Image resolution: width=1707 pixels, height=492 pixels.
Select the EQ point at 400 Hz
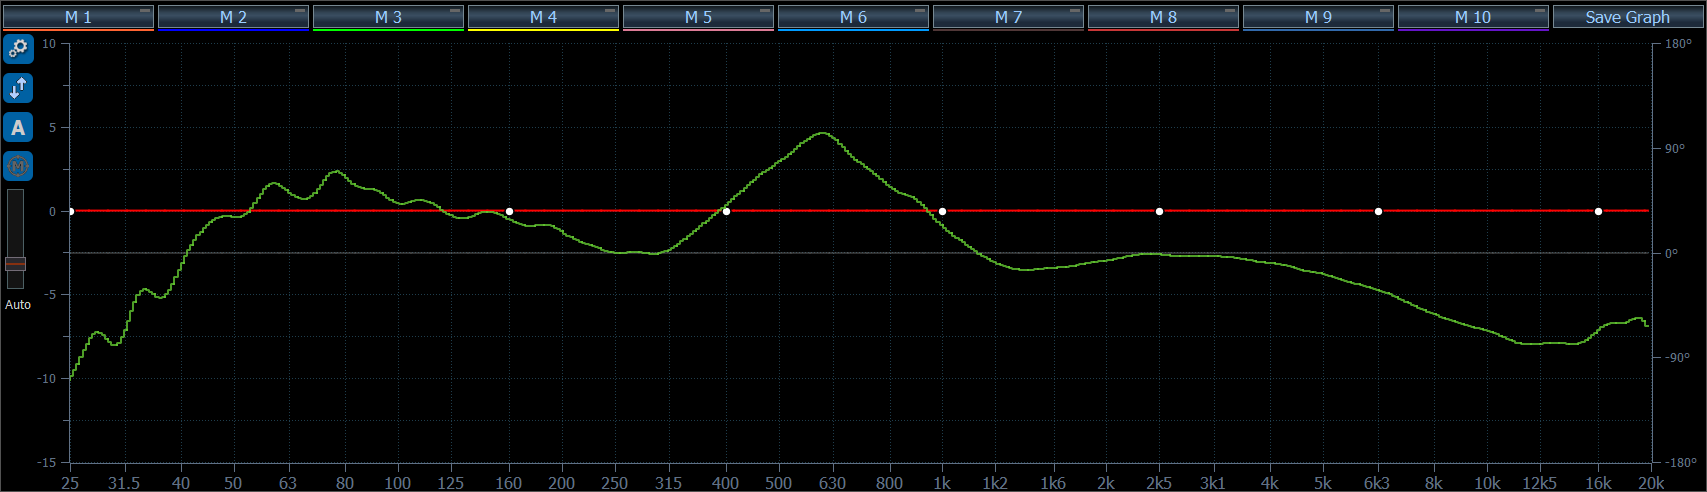pos(726,211)
